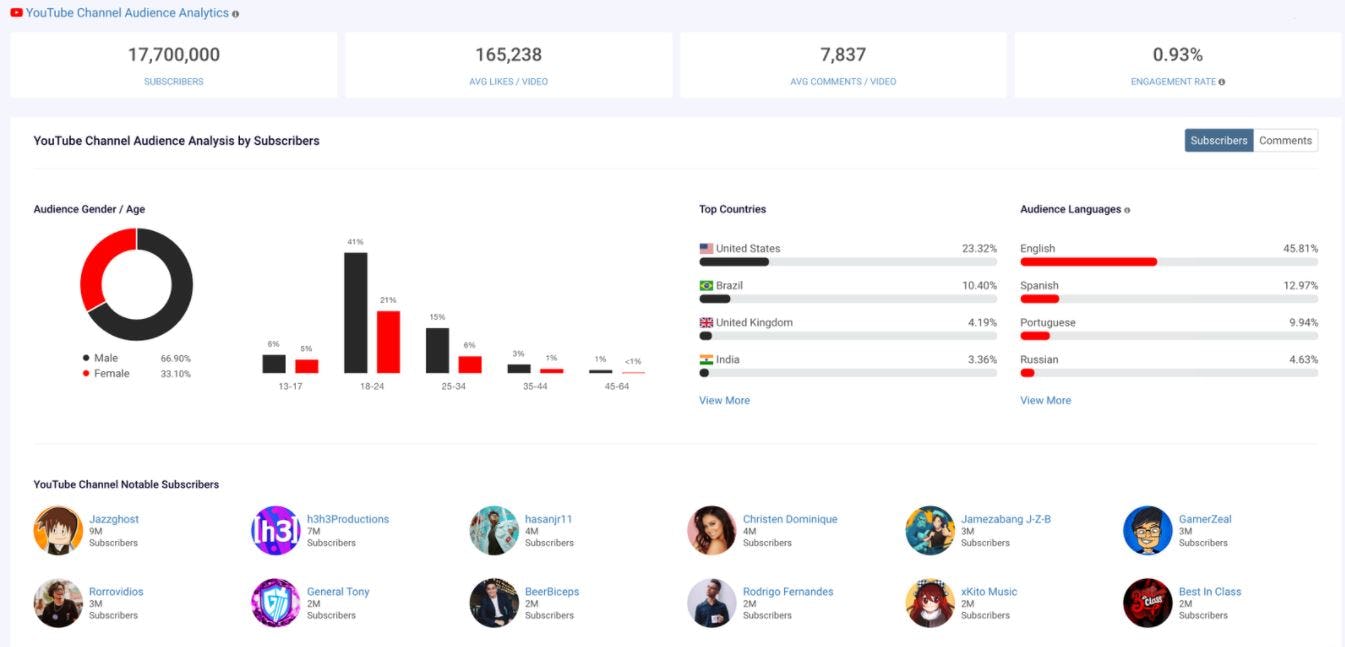Open the Jazzghost channel link

[x=116, y=518]
